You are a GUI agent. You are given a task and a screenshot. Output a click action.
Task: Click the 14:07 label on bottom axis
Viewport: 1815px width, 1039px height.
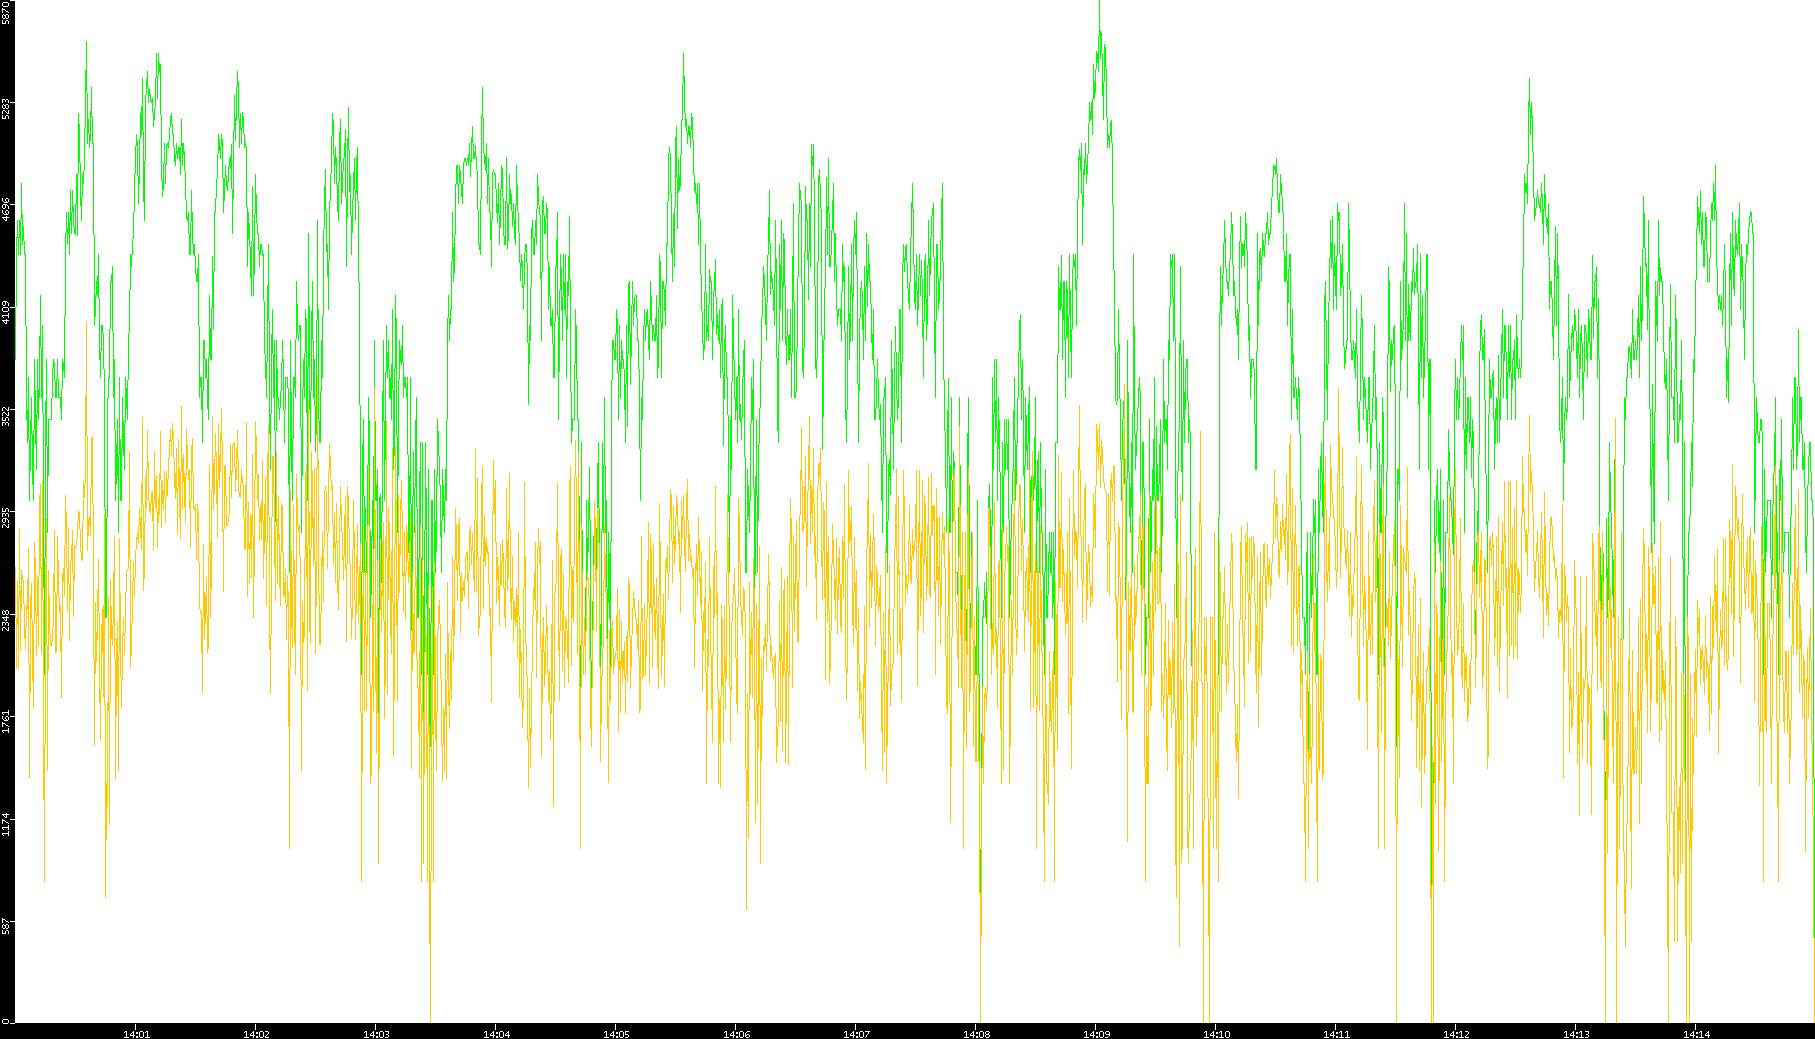pyautogui.click(x=856, y=1033)
